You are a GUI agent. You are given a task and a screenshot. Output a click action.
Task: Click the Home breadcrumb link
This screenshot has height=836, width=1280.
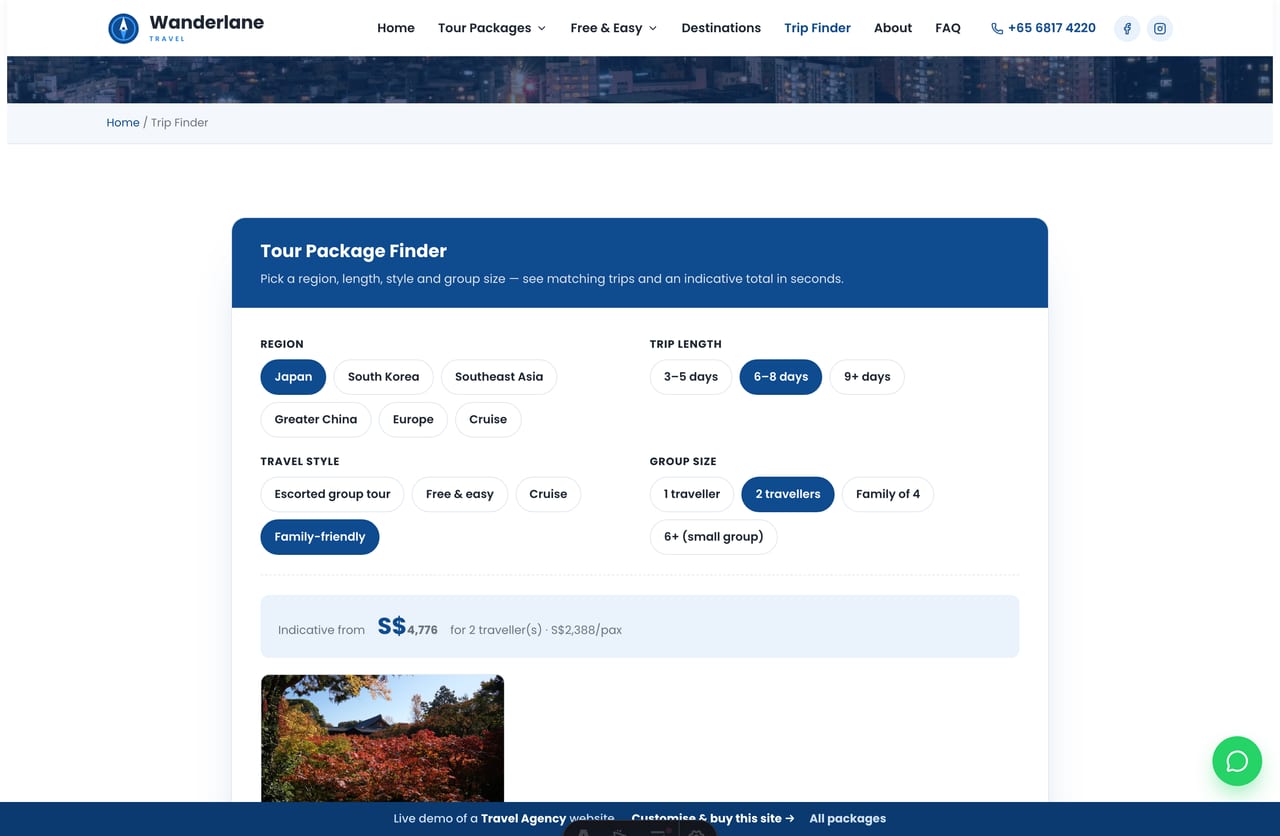[x=123, y=122]
